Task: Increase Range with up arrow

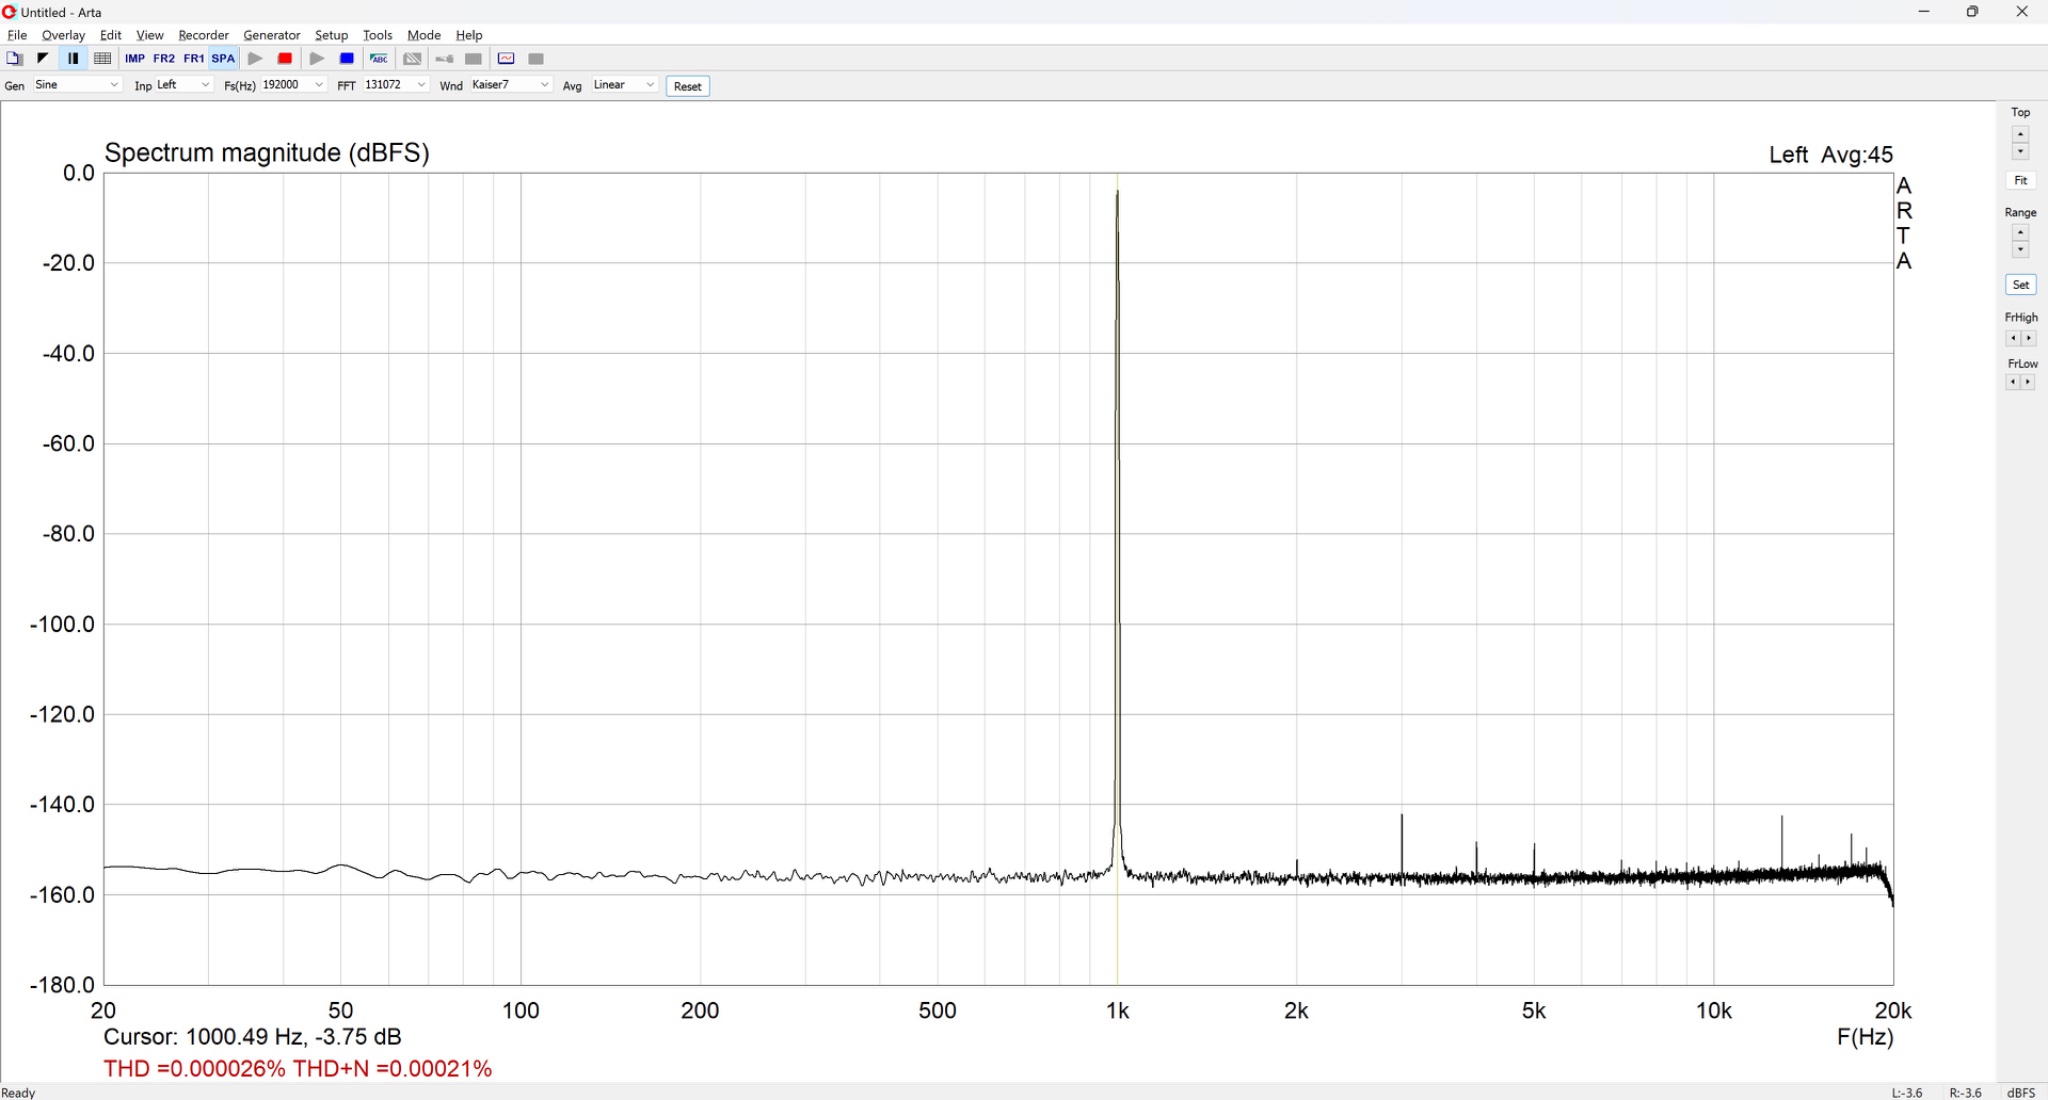Action: (x=2020, y=233)
